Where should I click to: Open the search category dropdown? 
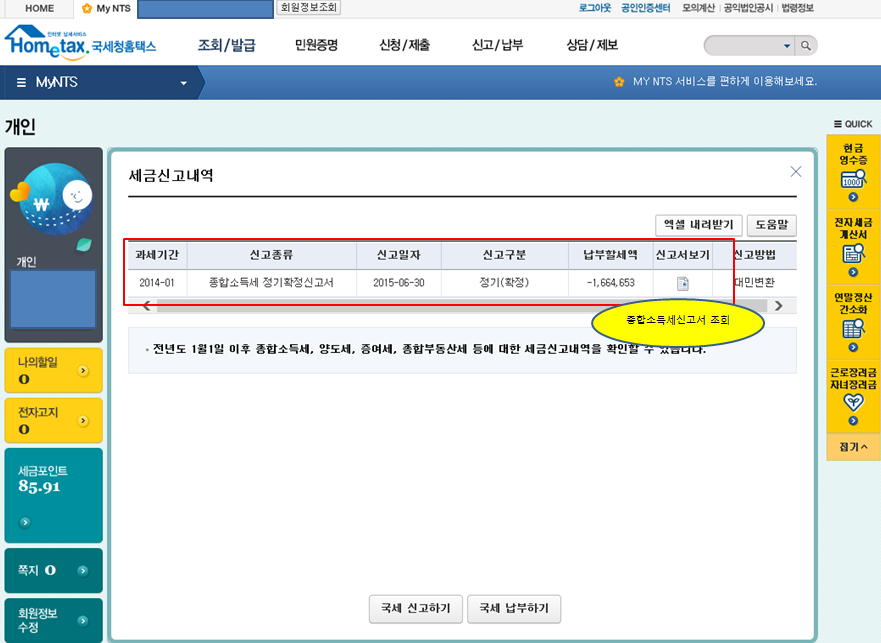pyautogui.click(x=786, y=46)
